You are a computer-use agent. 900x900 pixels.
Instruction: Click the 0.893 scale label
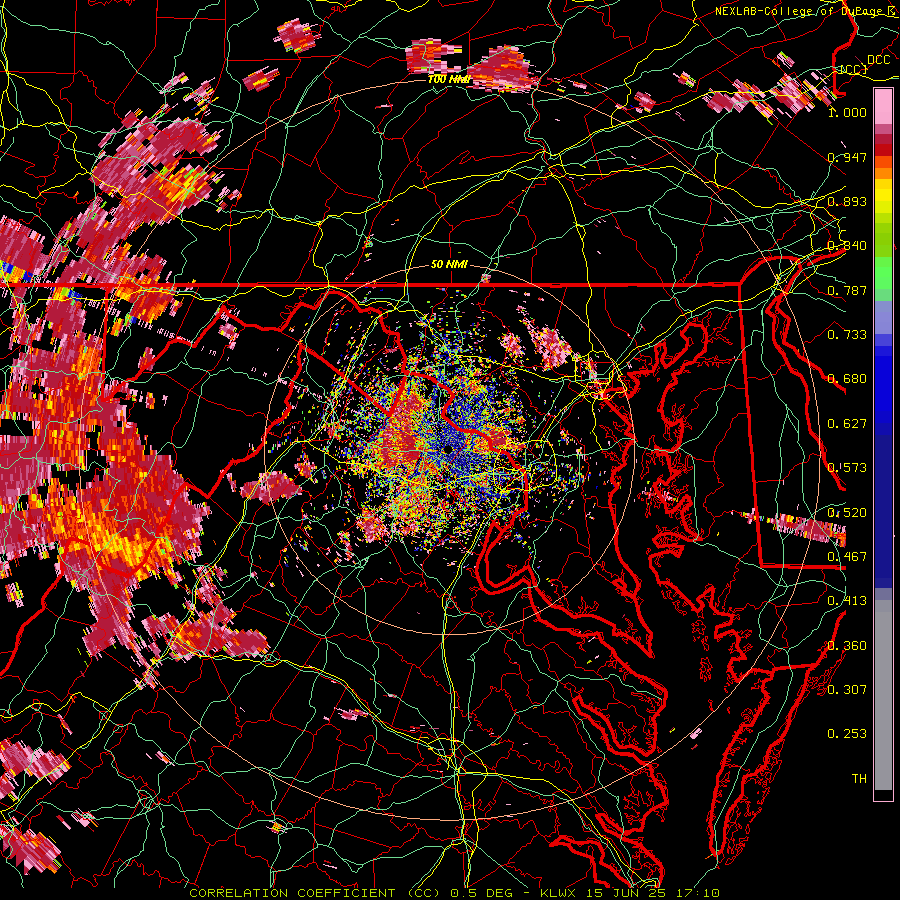[847, 201]
